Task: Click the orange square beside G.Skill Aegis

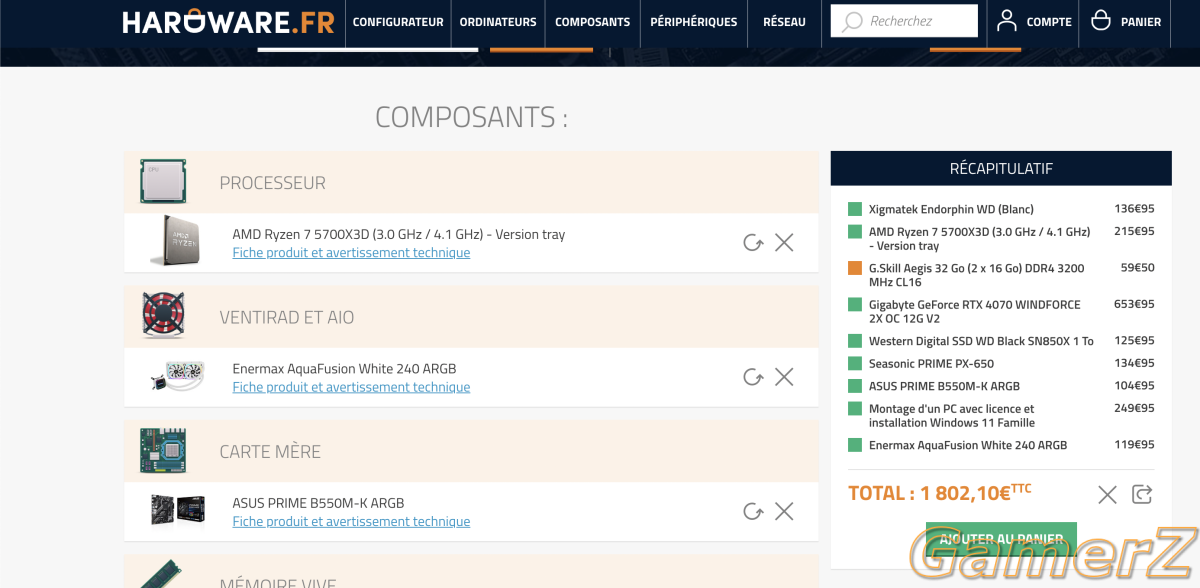Action: click(x=855, y=268)
